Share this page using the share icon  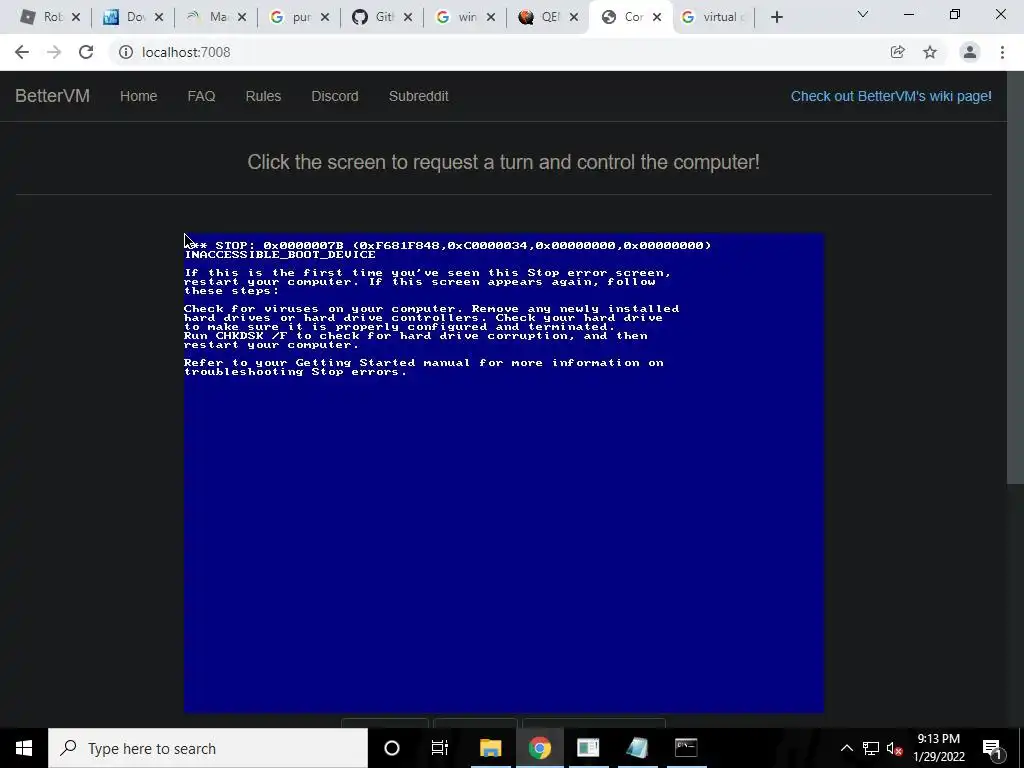897,52
